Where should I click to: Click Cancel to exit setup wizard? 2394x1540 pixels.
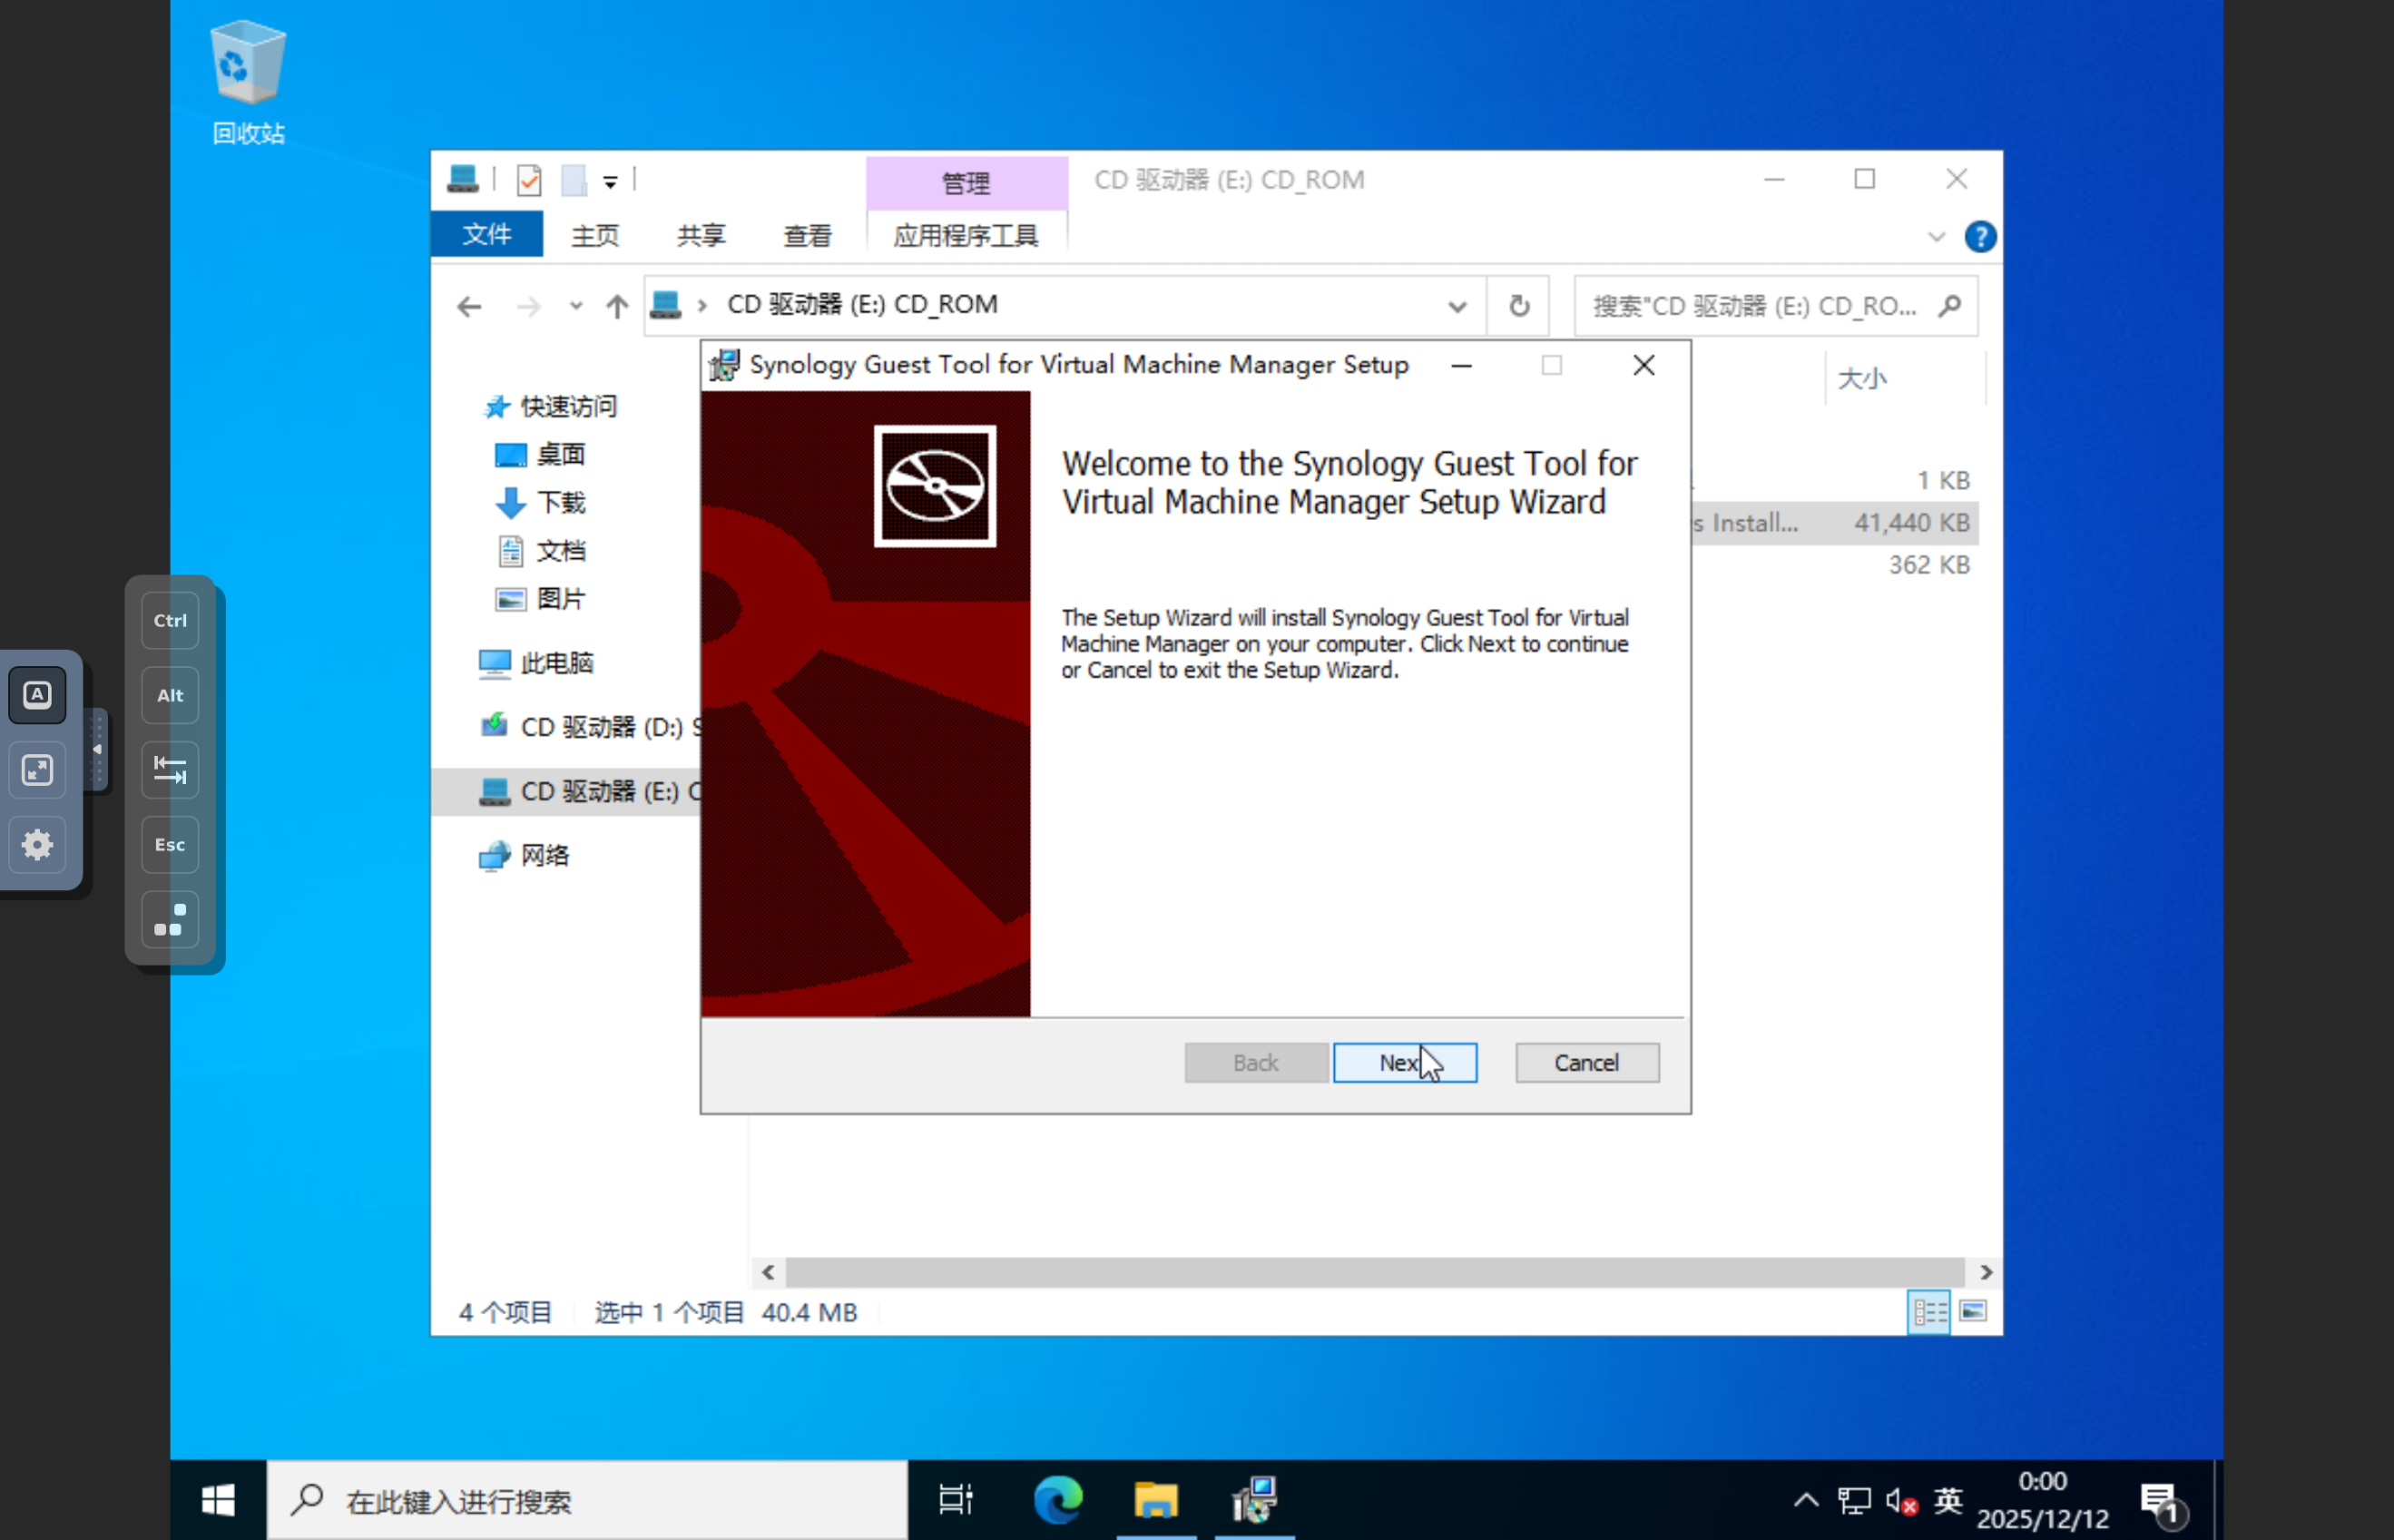pyautogui.click(x=1585, y=1062)
